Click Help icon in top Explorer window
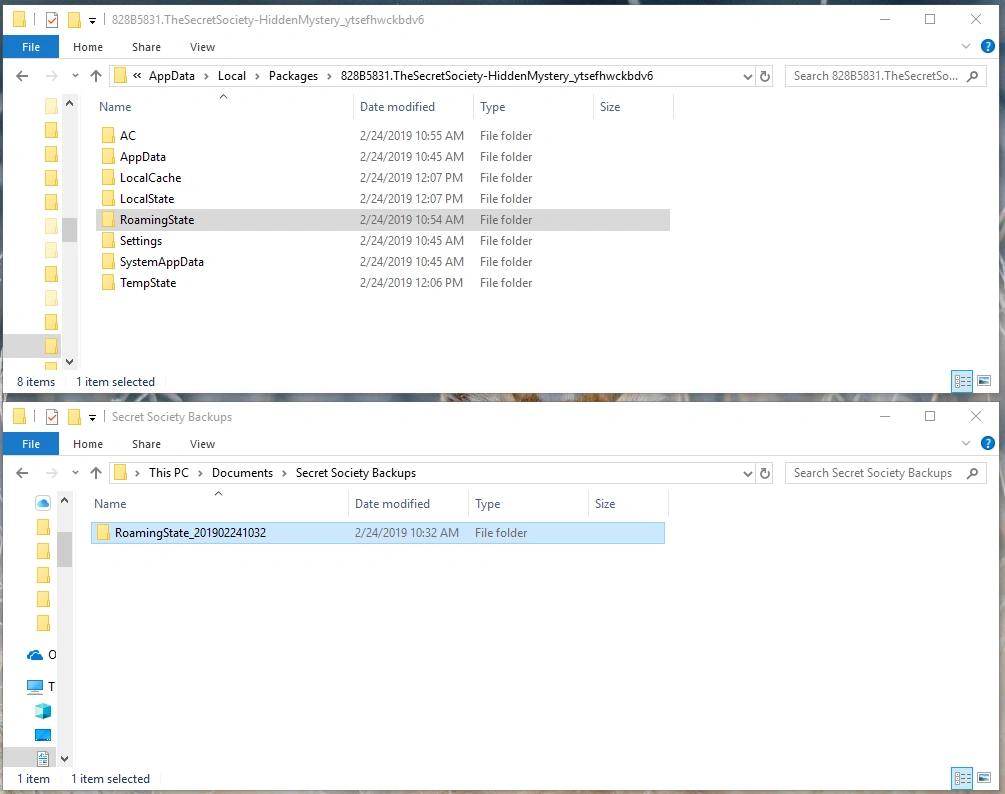Viewport: 1005px width, 794px height. point(988,46)
